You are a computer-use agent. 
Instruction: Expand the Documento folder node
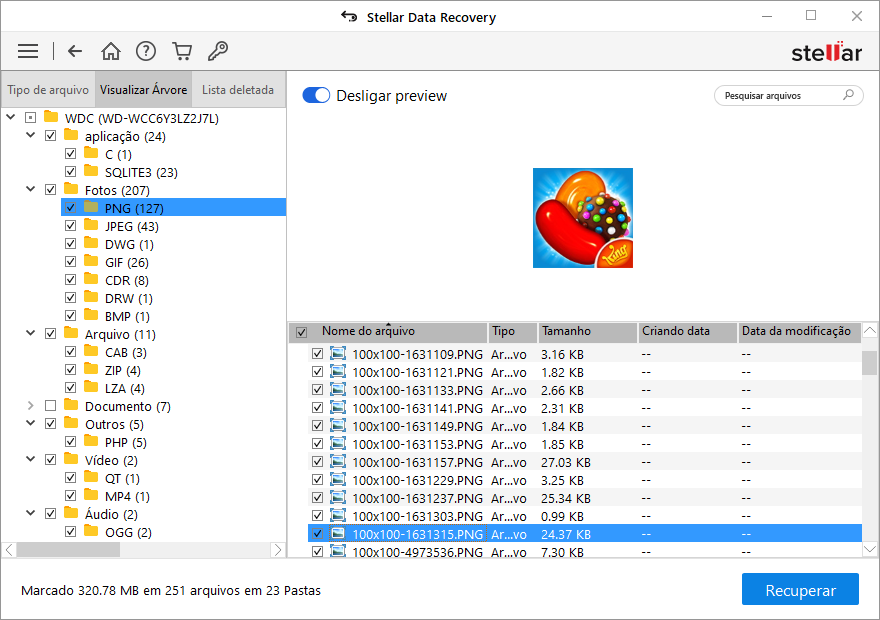point(31,406)
